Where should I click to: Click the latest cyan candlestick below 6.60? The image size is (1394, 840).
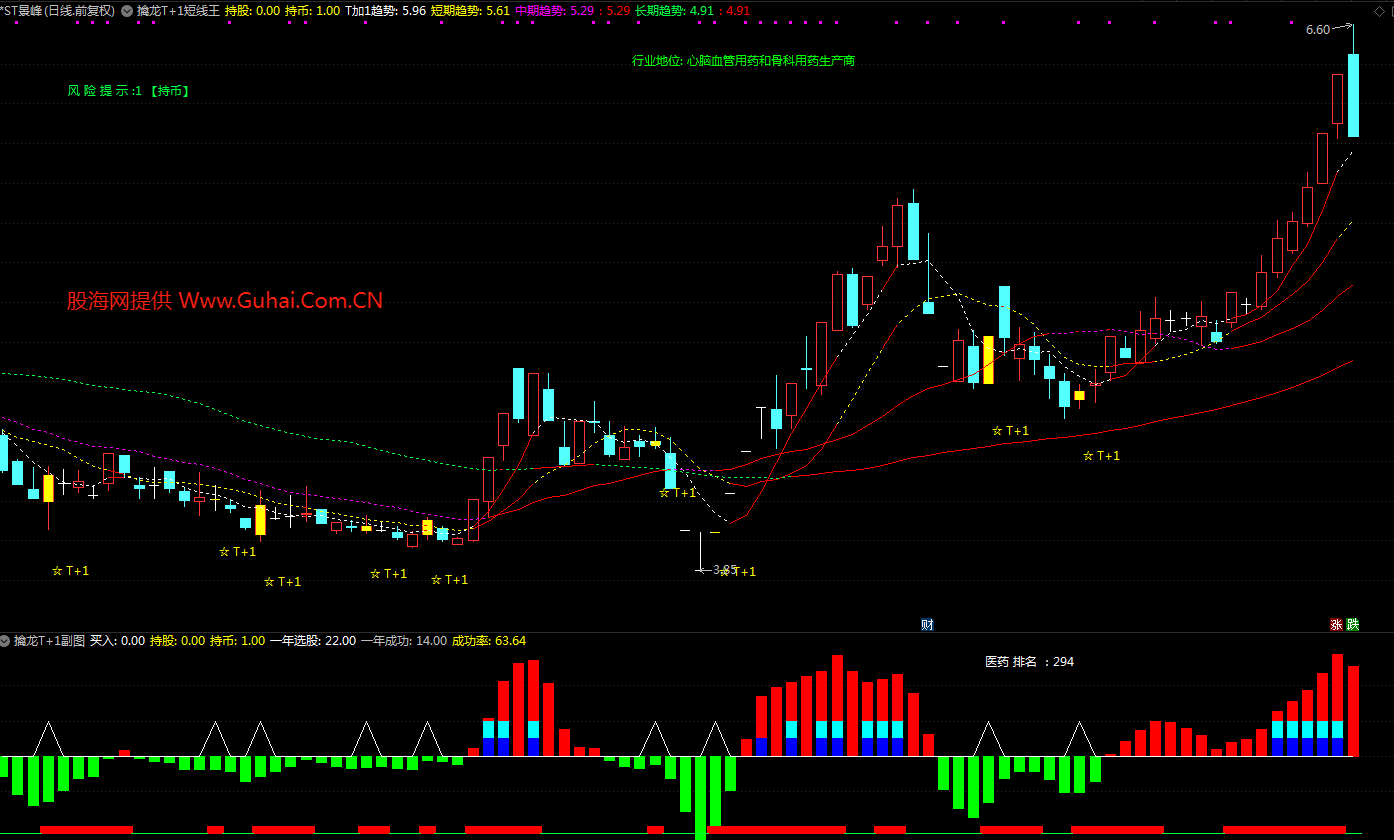1353,95
